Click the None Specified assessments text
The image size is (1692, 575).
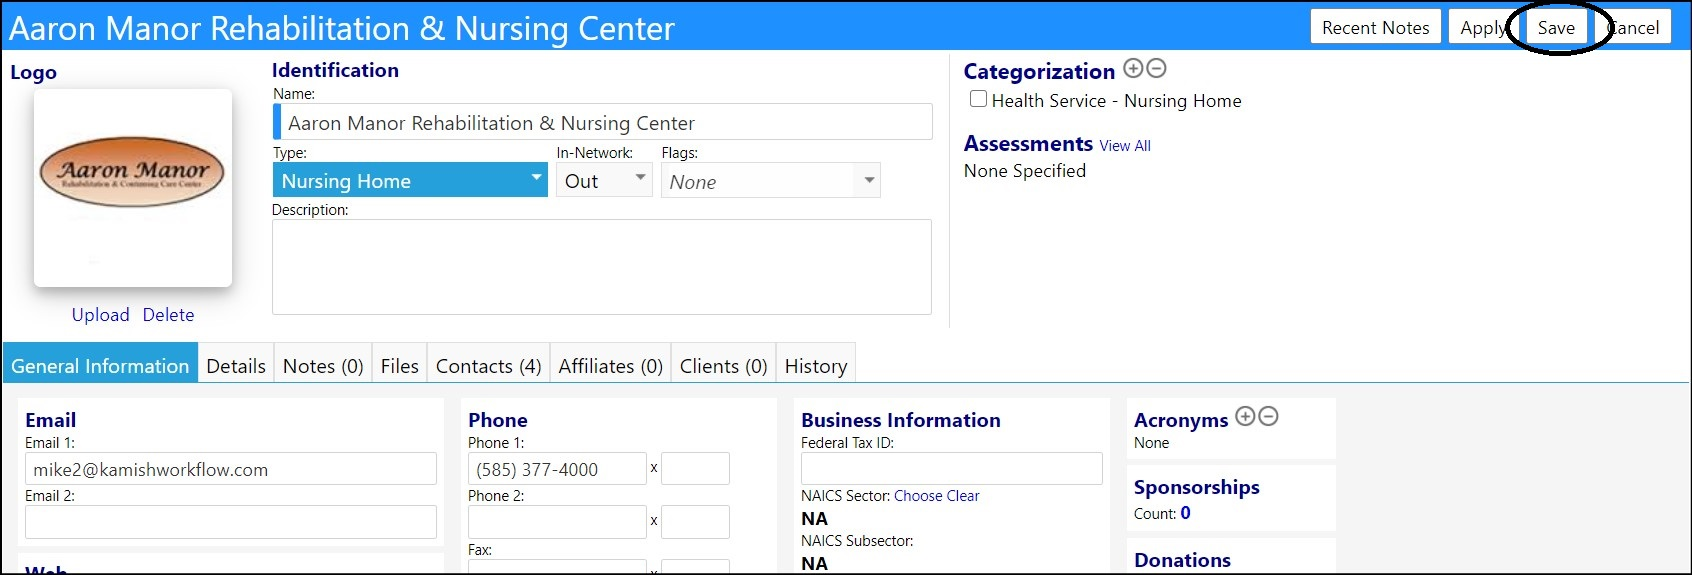pos(1025,171)
